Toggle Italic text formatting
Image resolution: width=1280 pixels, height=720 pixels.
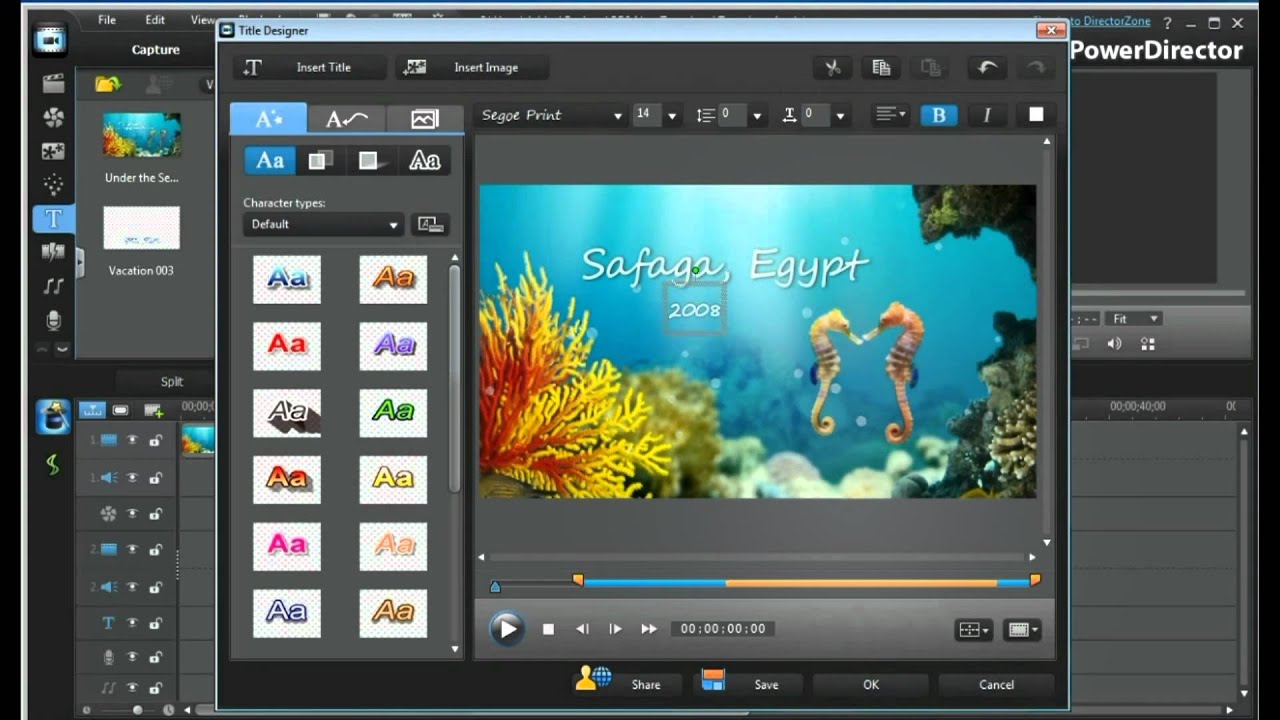click(987, 115)
